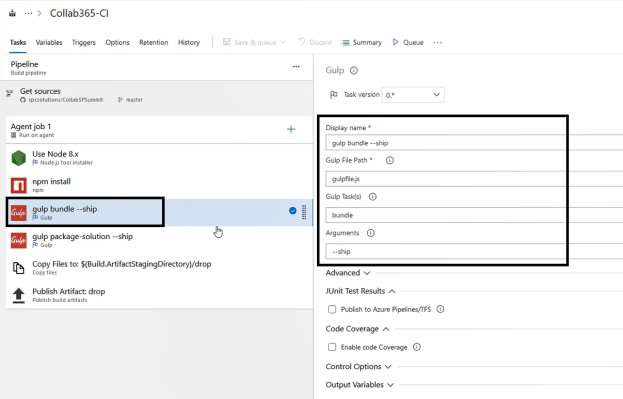Viewport: 623px width, 399px height.
Task: Click the Gulp File Path info icon
Action: (390, 160)
